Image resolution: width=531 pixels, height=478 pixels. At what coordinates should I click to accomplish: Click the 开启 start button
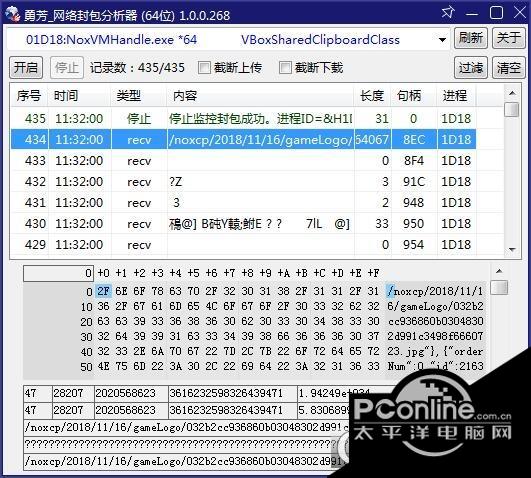click(26, 67)
